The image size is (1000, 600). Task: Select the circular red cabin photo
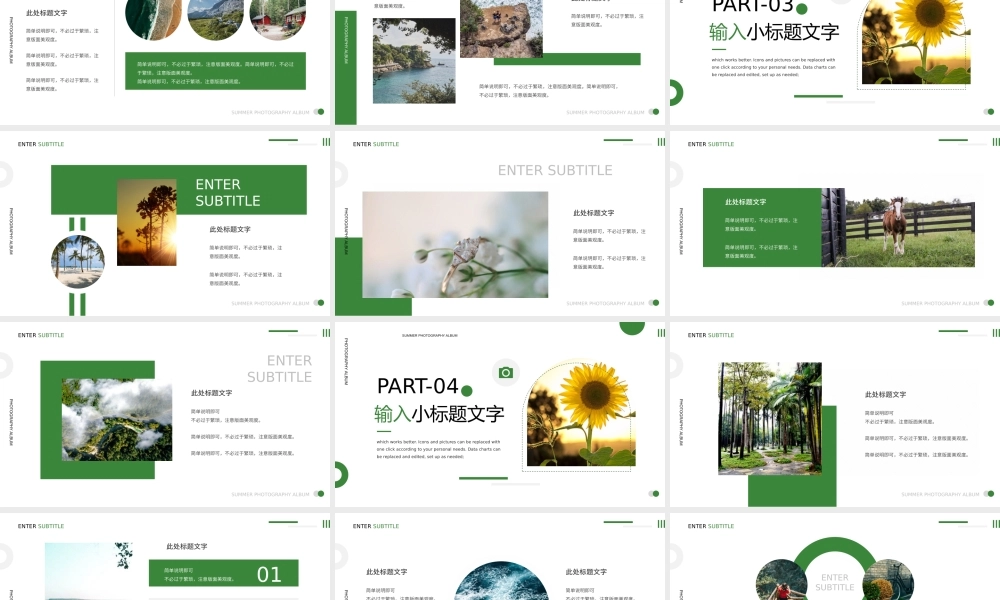tap(277, 19)
